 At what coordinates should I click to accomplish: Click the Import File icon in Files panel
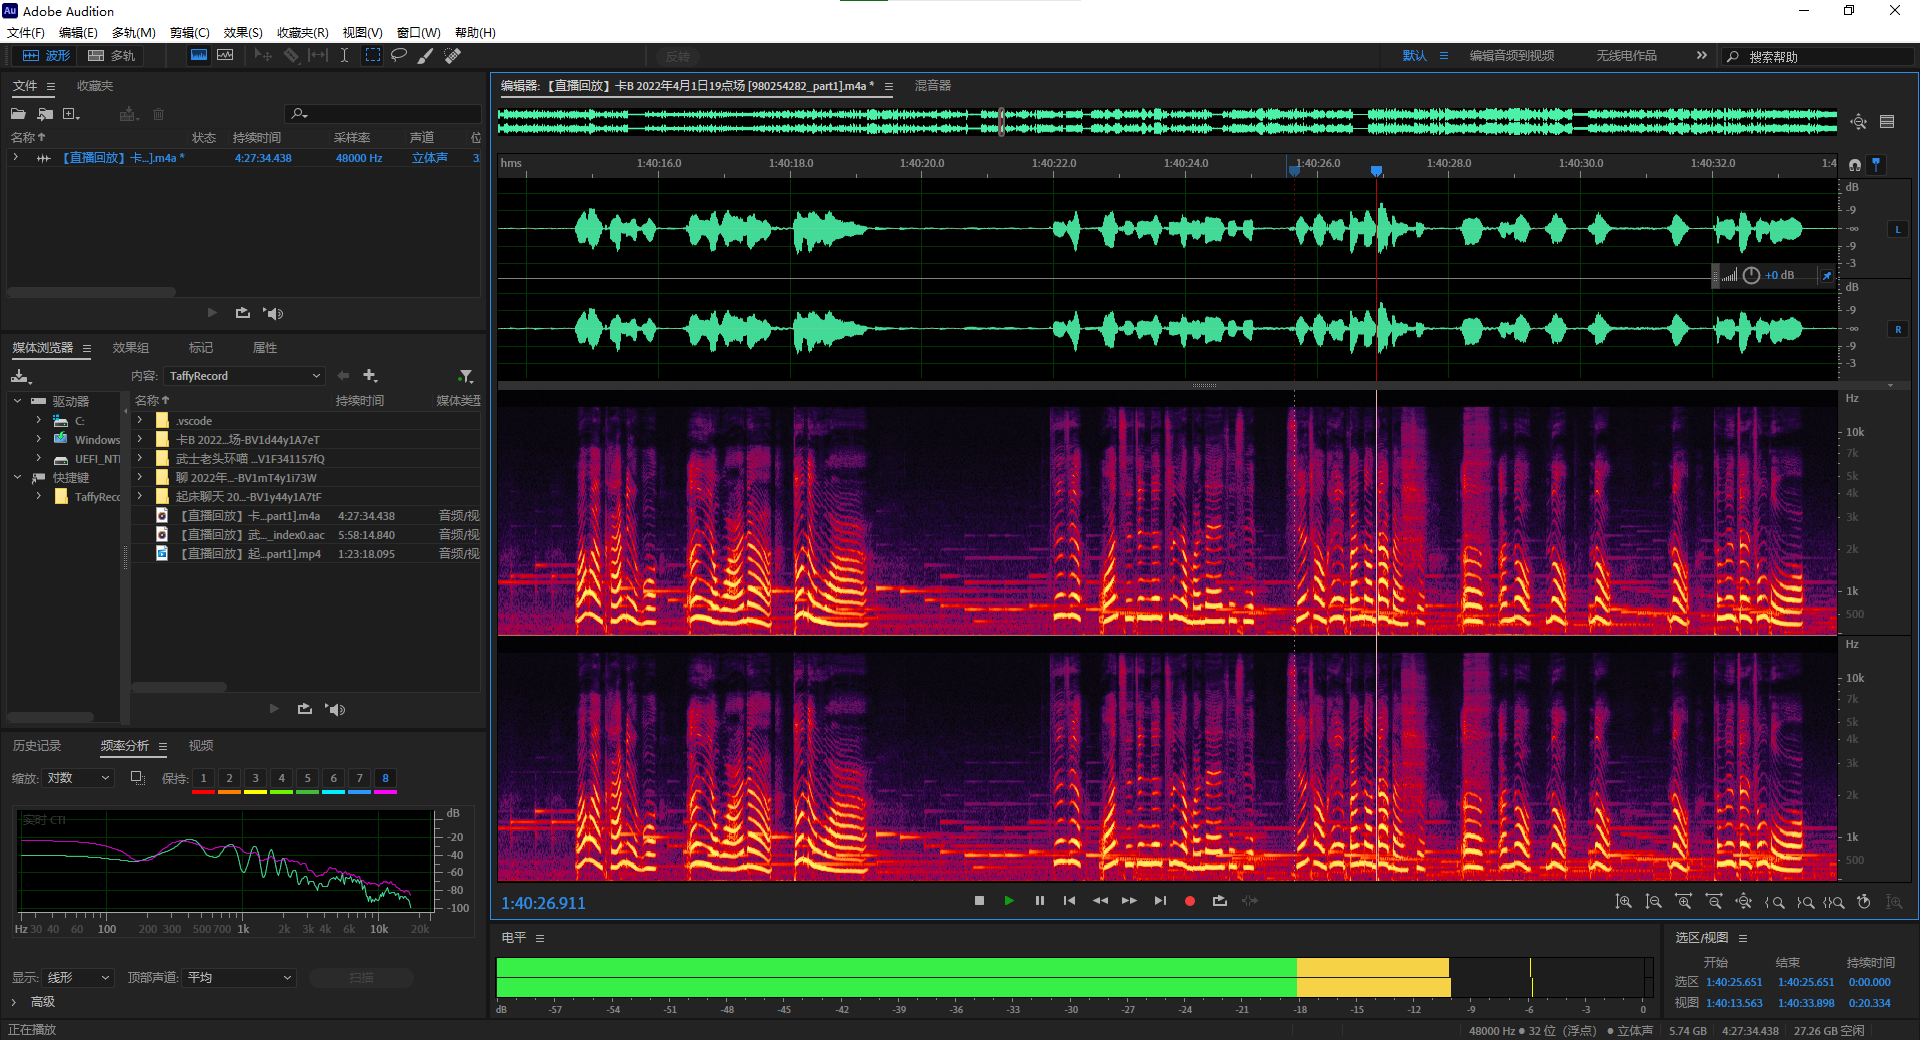[x=45, y=114]
